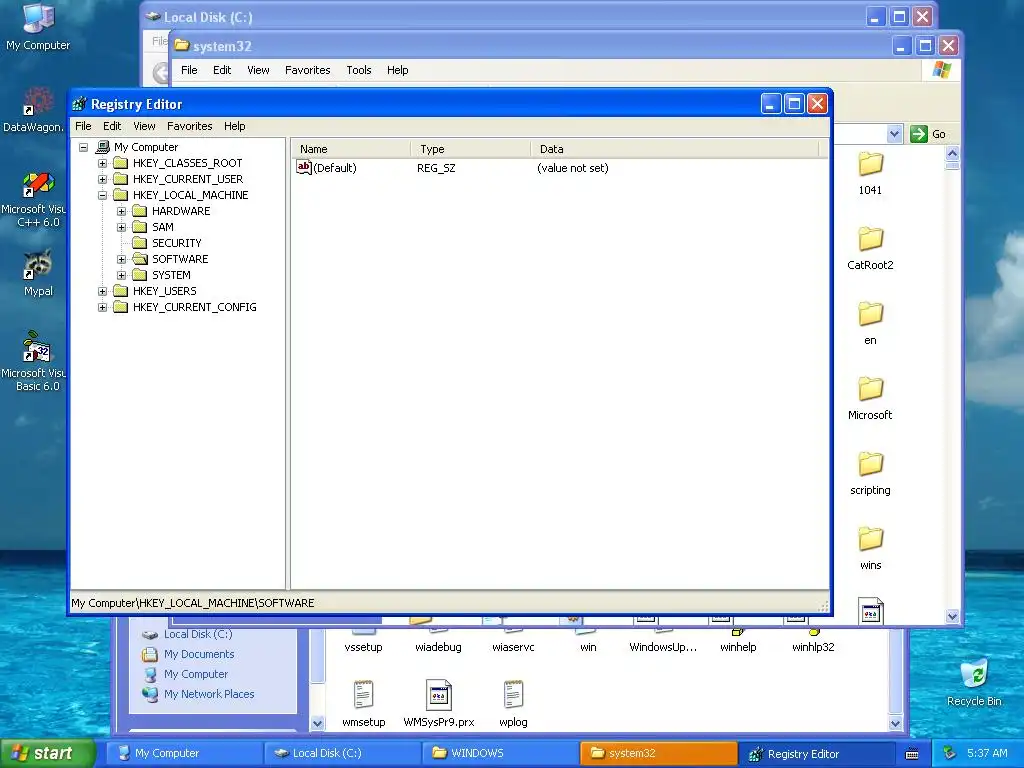Click the Data column header

[x=675, y=149]
